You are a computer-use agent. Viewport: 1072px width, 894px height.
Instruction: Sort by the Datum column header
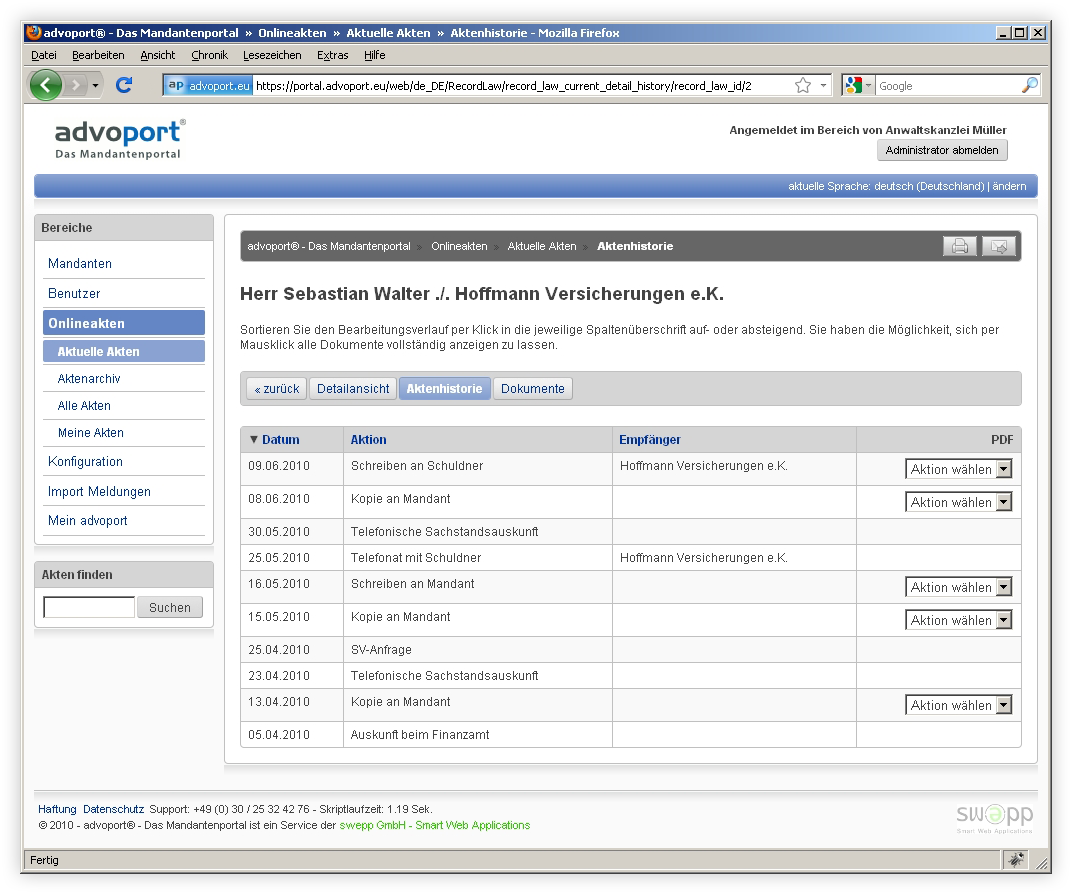click(280, 439)
